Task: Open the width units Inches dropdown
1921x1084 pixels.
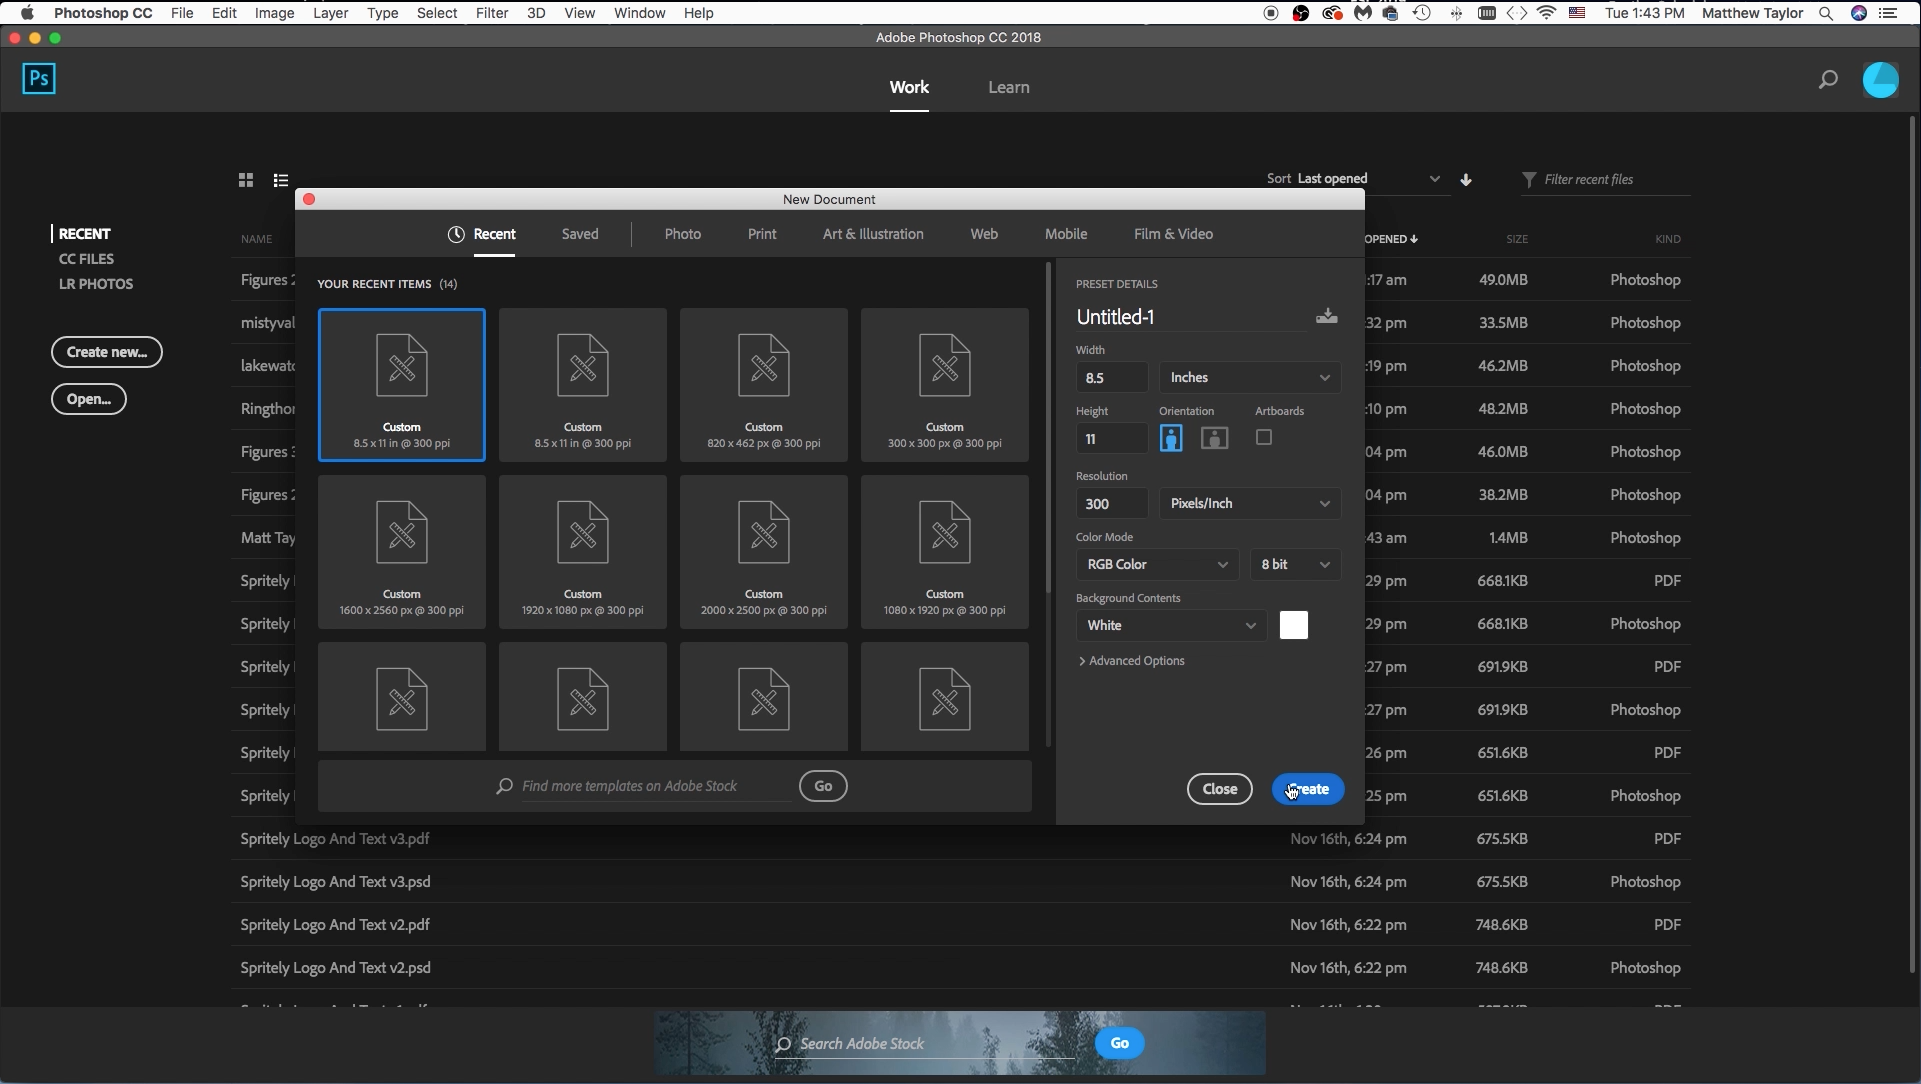Action: [1250, 377]
